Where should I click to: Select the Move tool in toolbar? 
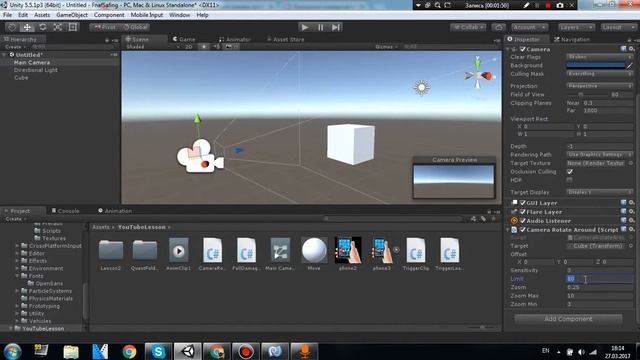click(x=27, y=27)
